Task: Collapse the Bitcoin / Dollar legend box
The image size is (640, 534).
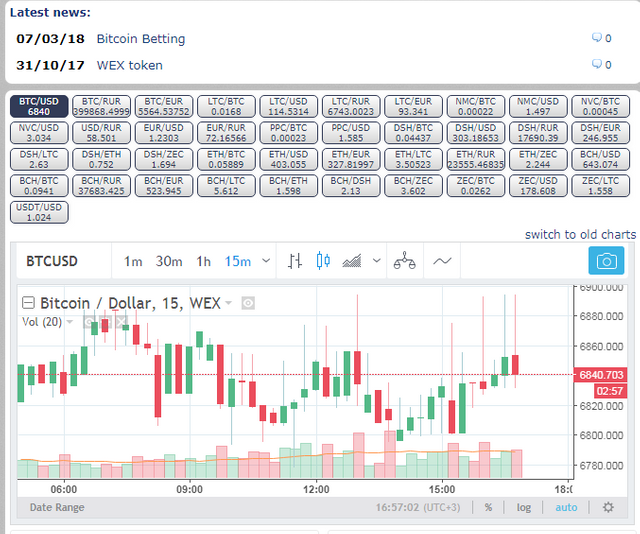Action: point(28,303)
